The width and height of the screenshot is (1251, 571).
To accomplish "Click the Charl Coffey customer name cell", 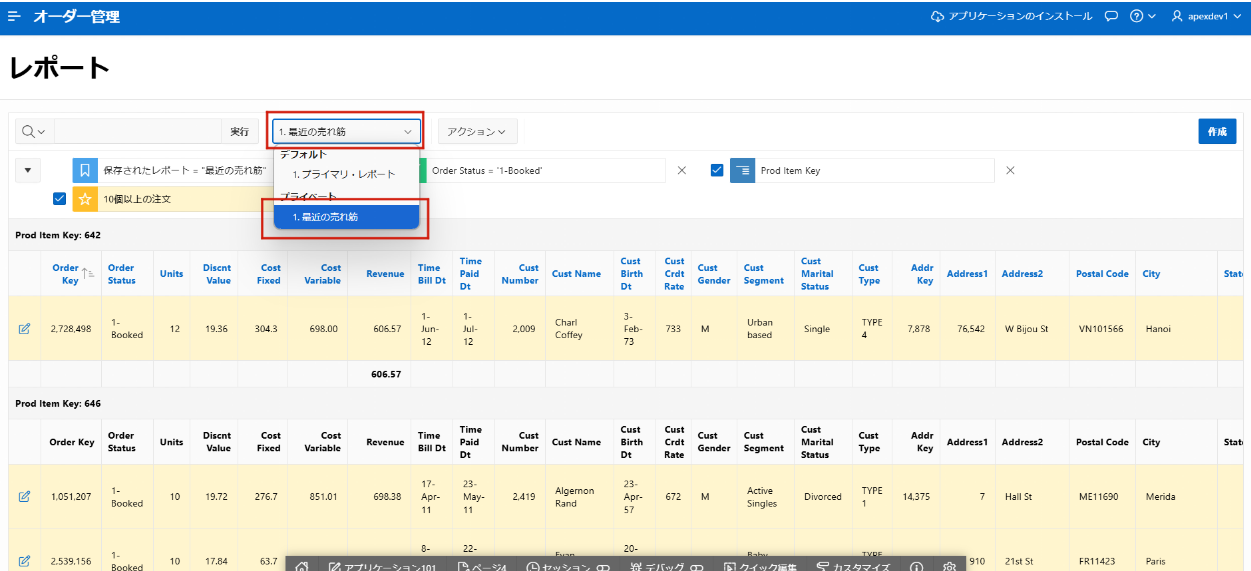I will click(569, 329).
